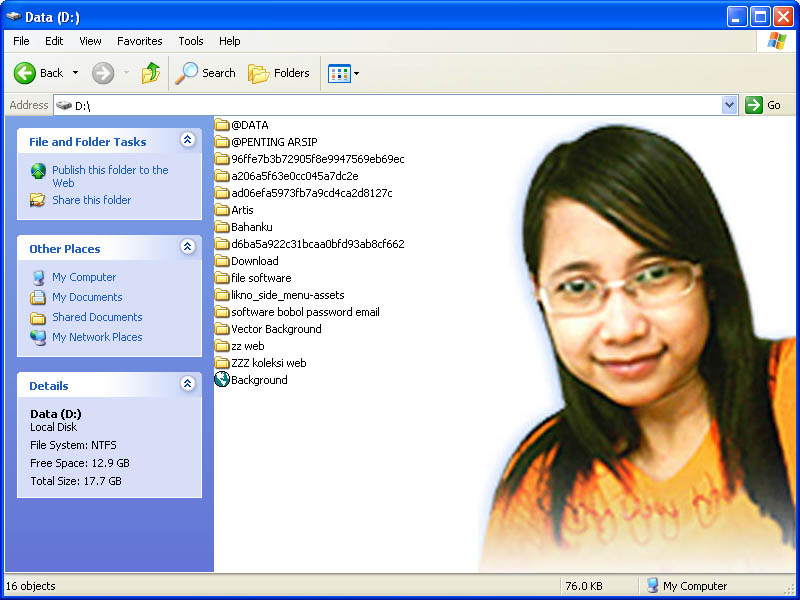Collapse the Details panel

188,383
